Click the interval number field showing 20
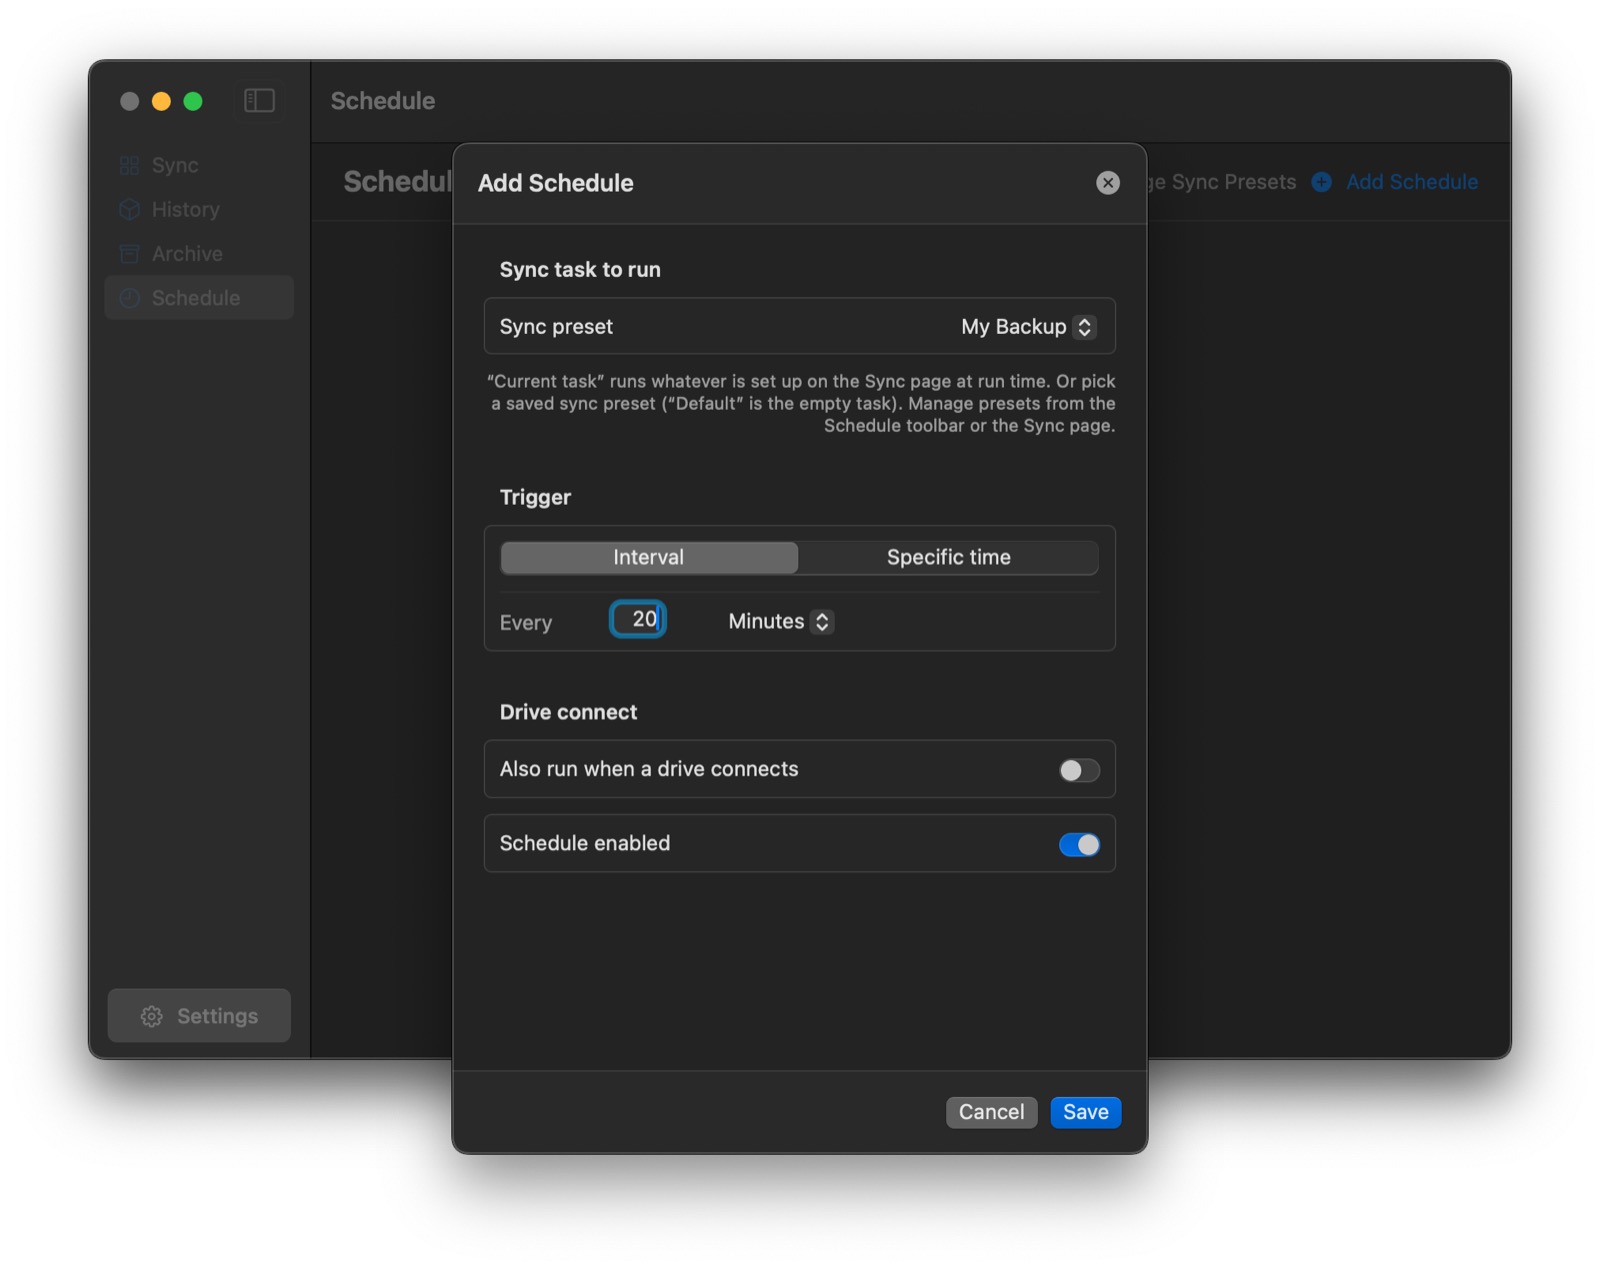 coord(638,620)
